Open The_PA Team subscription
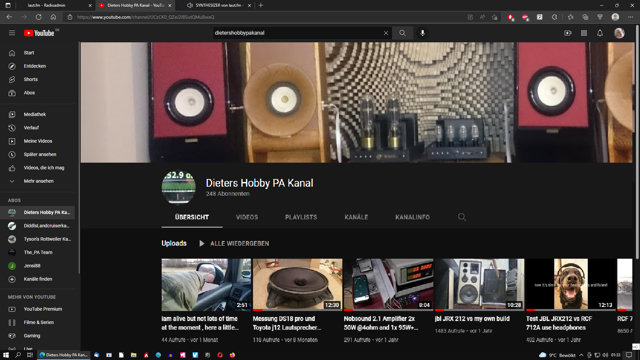This screenshot has width=640, height=360. (x=38, y=253)
